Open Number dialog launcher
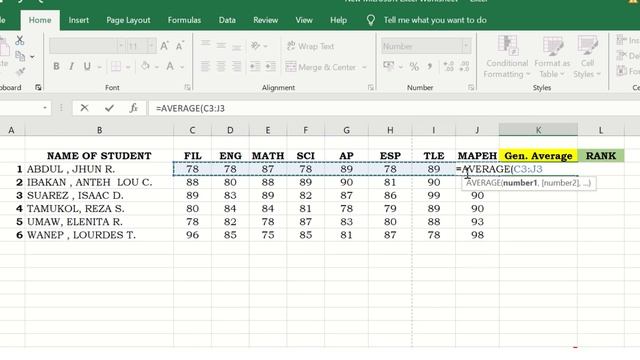Screen dimensions: 640x360 pyautogui.click(x=471, y=87)
